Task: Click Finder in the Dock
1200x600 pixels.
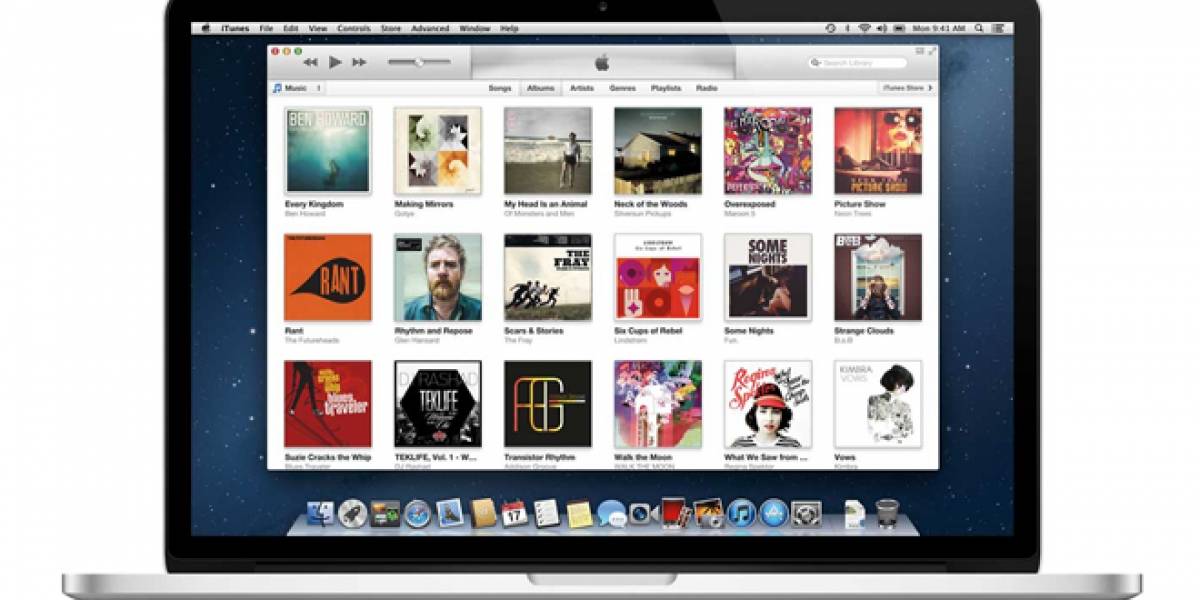Action: 321,513
